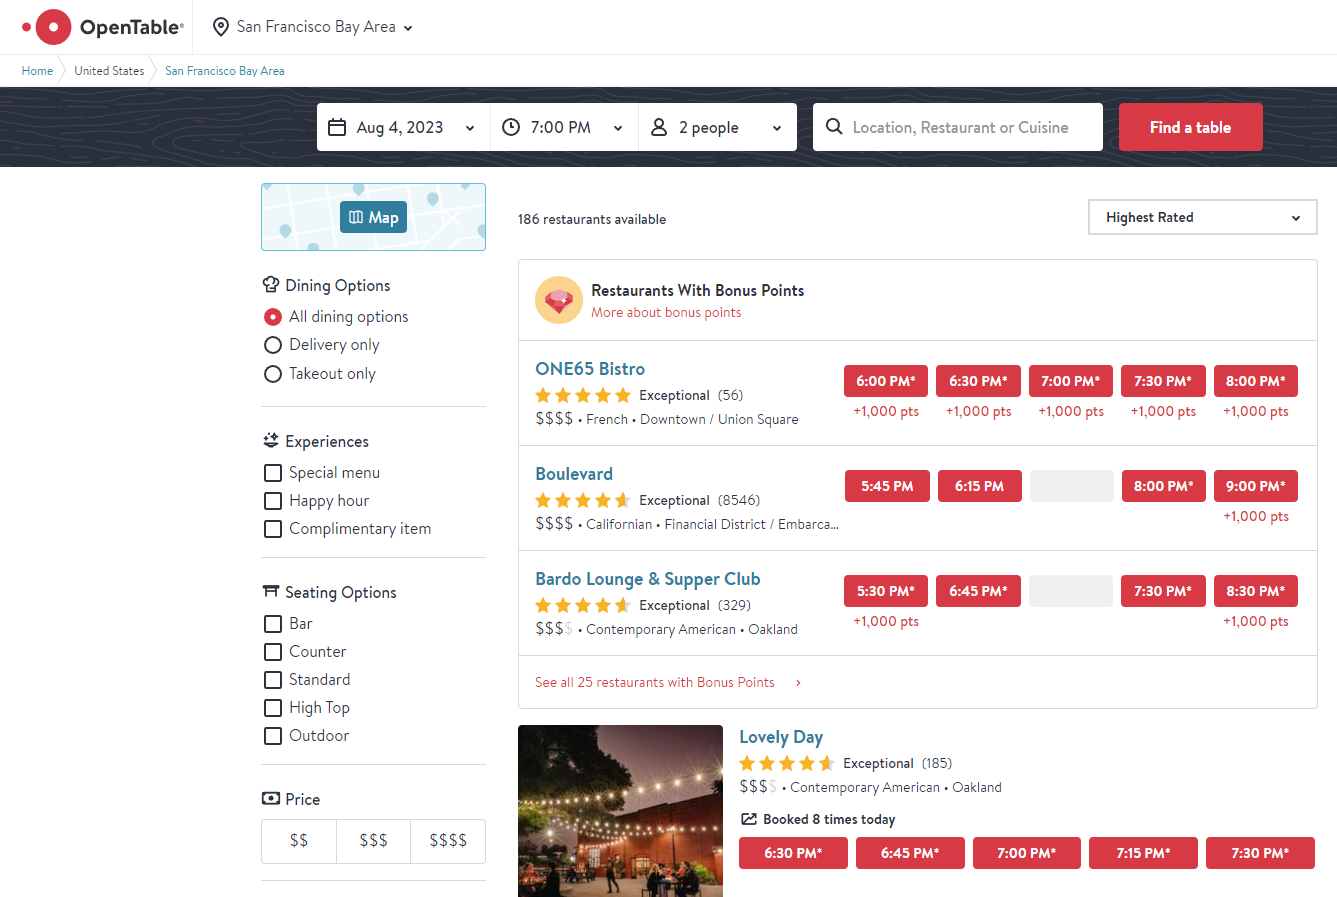Check the Happy hour checkbox

click(x=272, y=501)
